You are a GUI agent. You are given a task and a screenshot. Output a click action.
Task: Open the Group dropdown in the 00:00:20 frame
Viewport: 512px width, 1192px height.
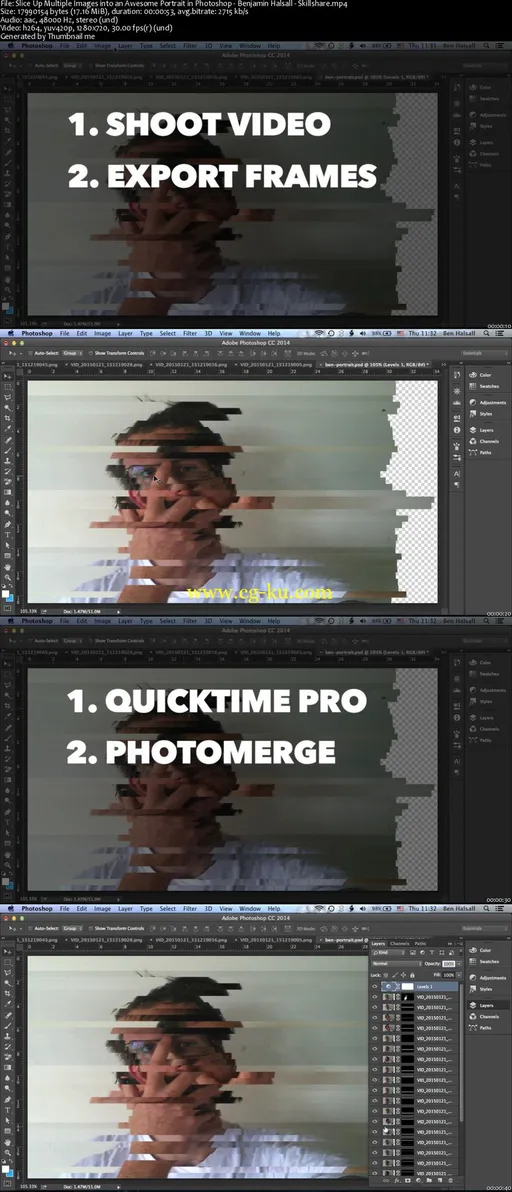tap(72, 353)
